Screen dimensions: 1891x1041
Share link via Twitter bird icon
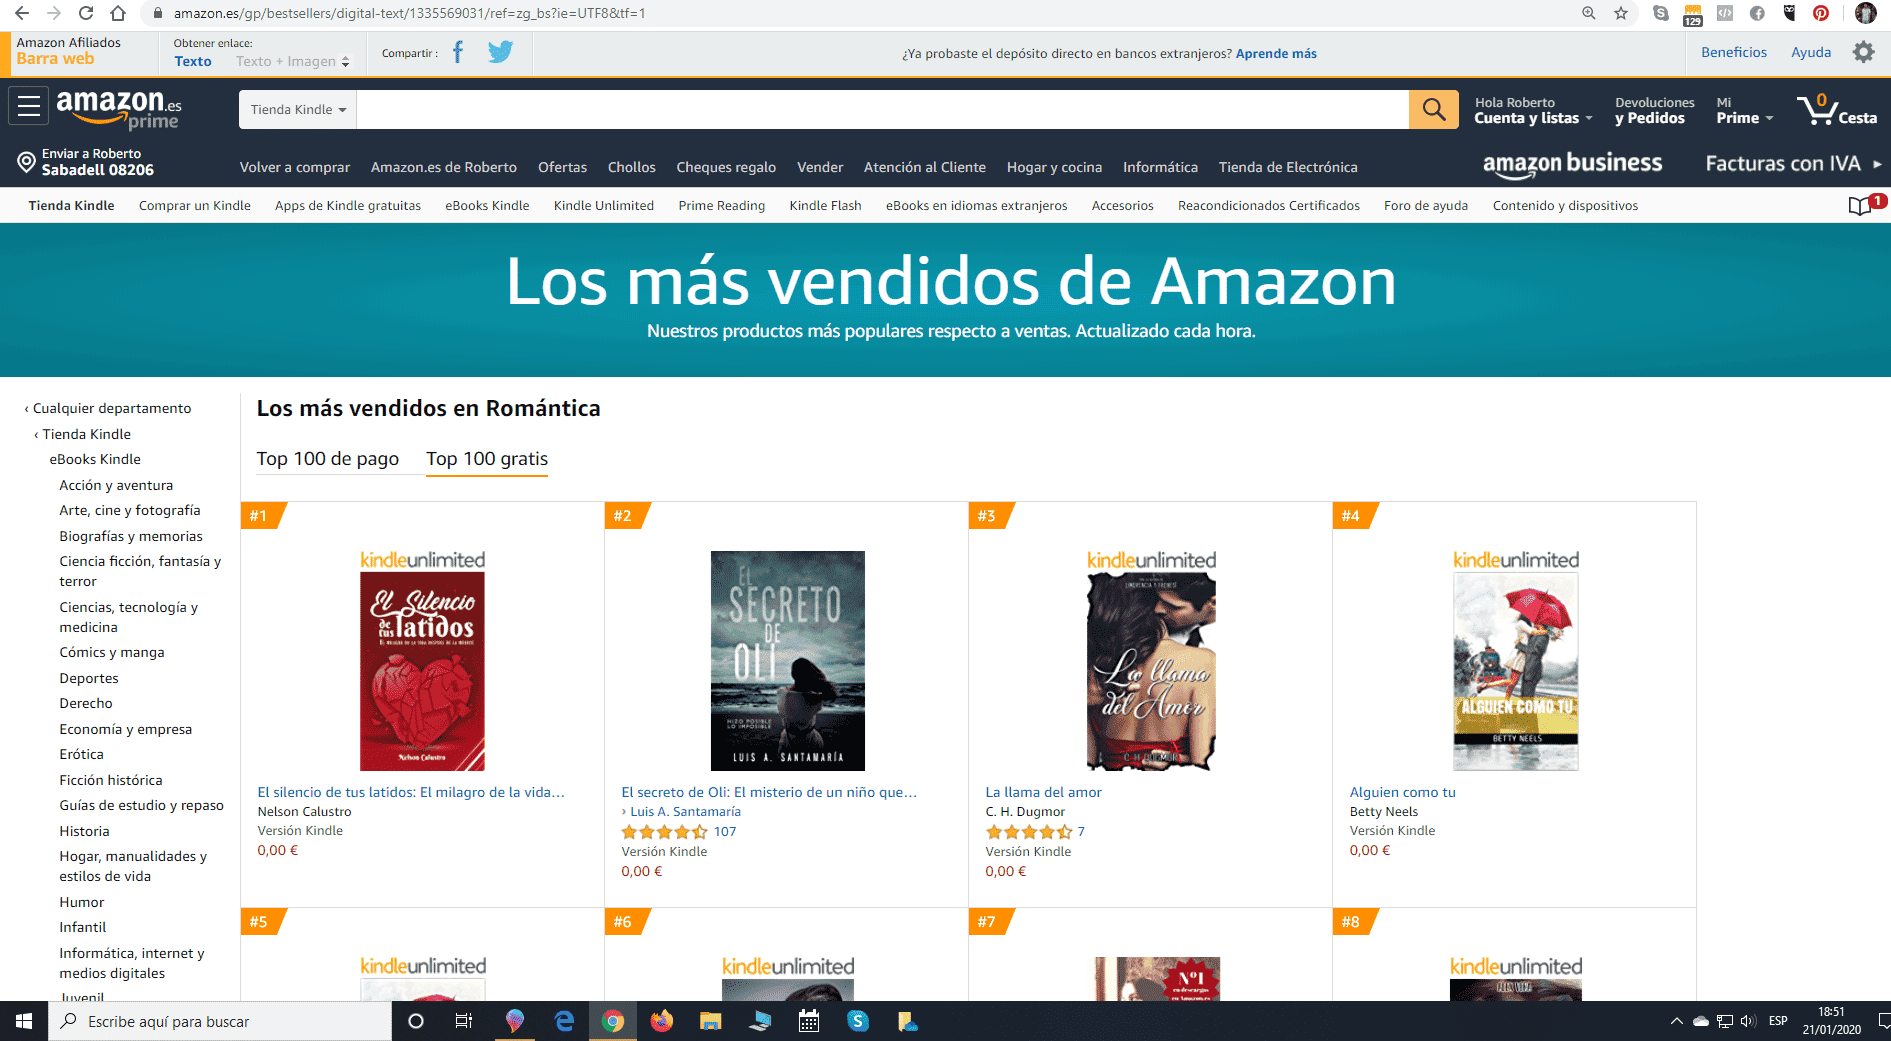(500, 53)
